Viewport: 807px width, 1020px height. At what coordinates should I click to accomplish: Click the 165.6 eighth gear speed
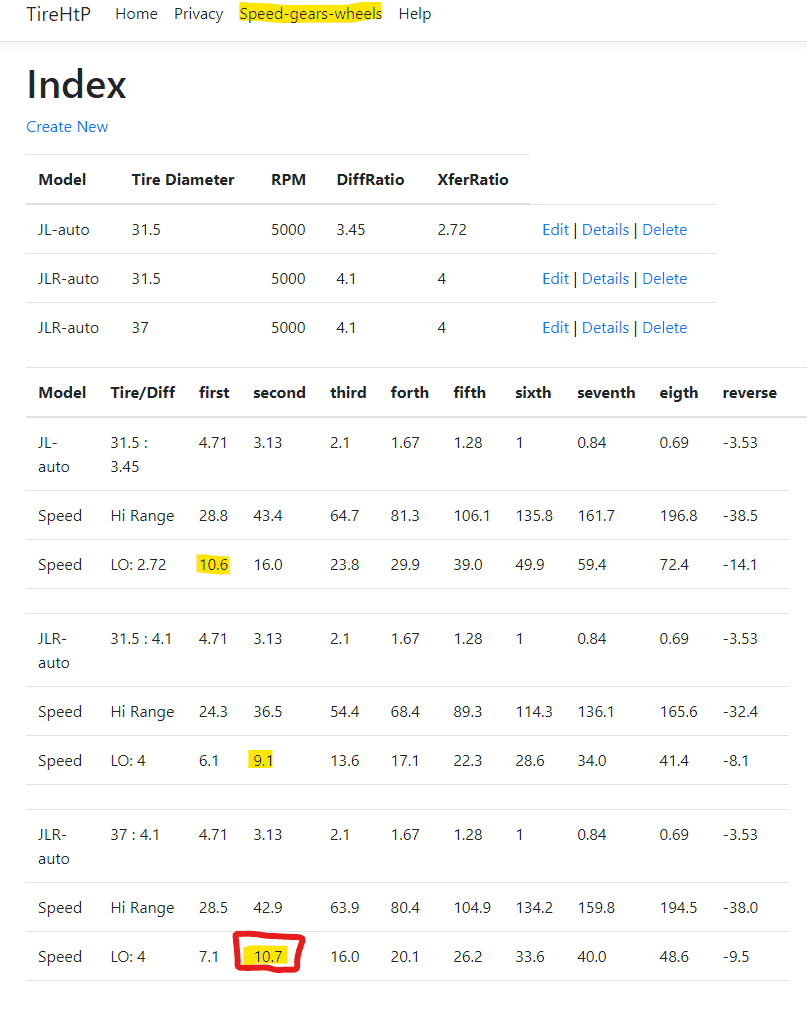[x=678, y=712]
